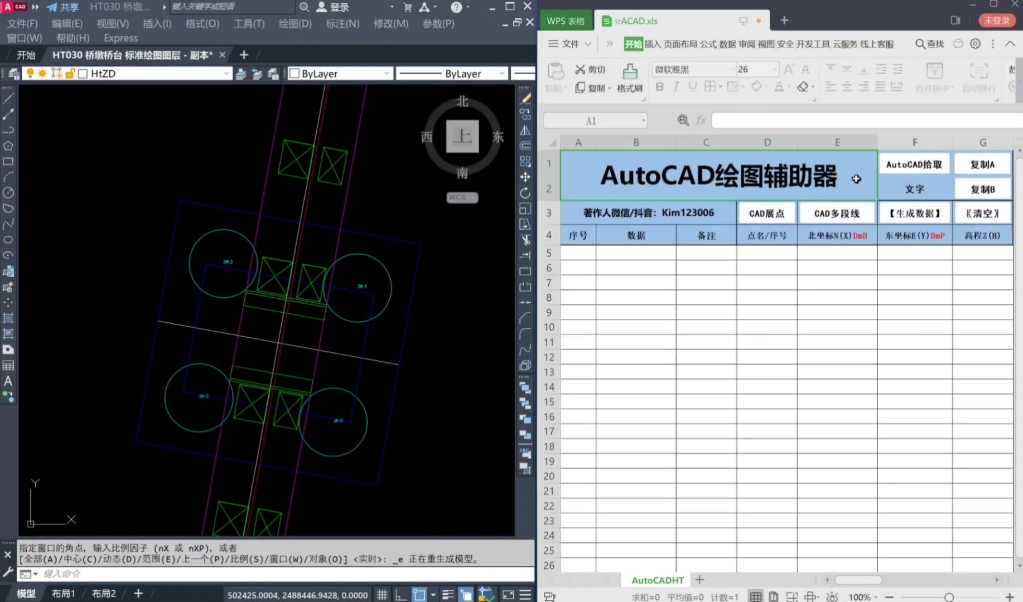Click the A1 cell name box
Viewport: 1023px width, 602px height.
[590, 120]
